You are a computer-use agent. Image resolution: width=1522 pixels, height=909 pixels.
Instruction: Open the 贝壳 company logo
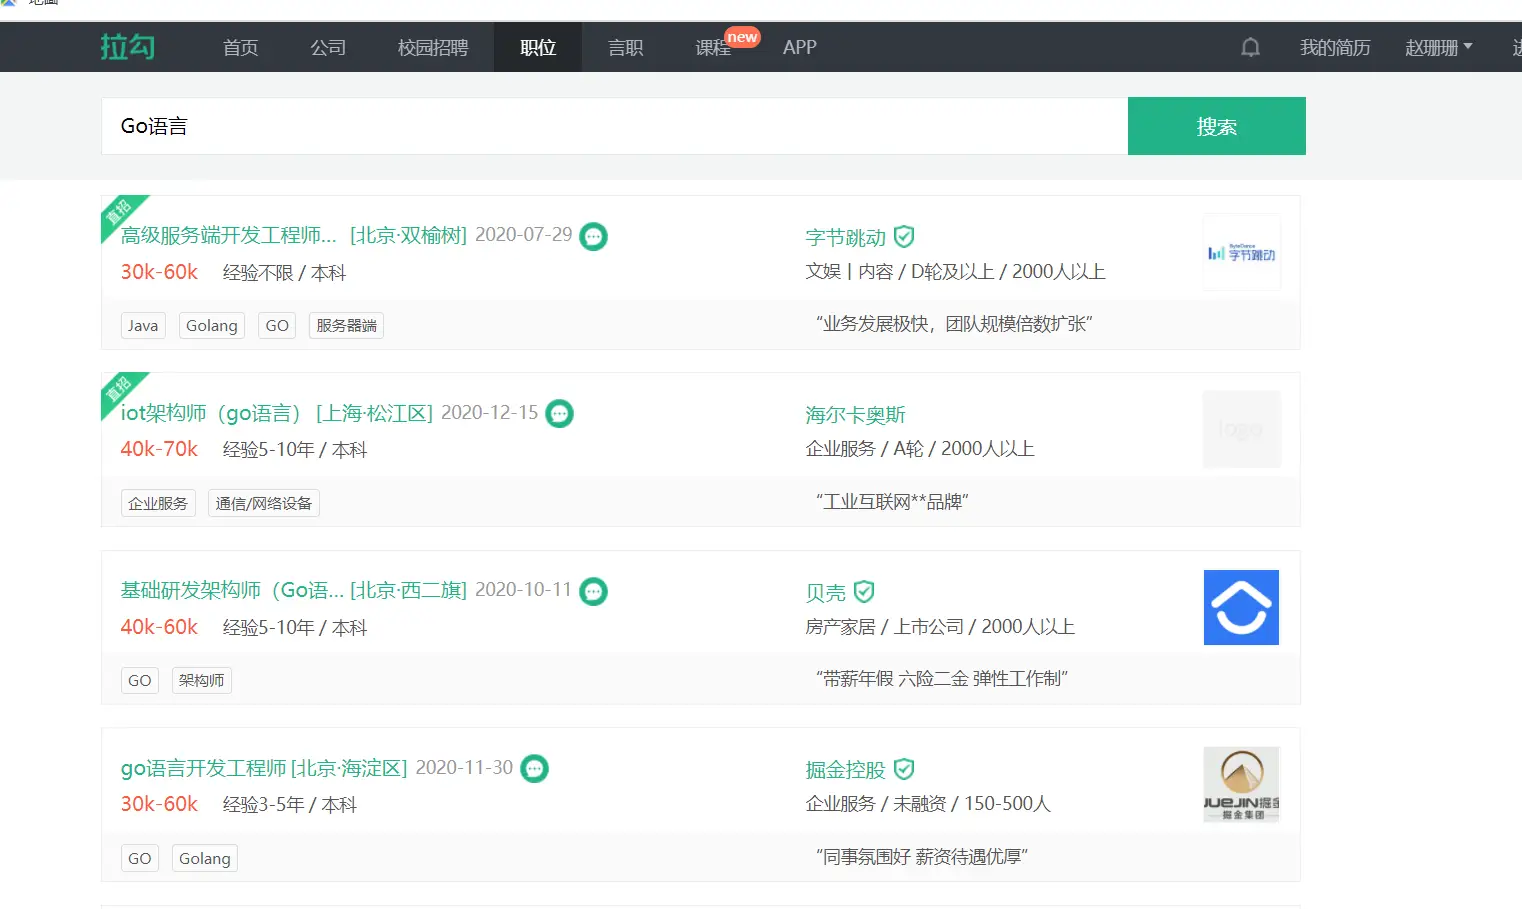1241,608
